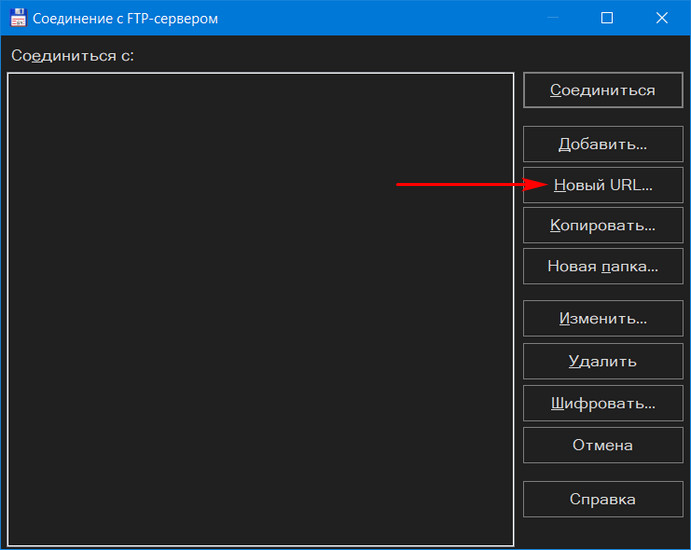Cancel the dialog with Отмена

click(x=603, y=445)
